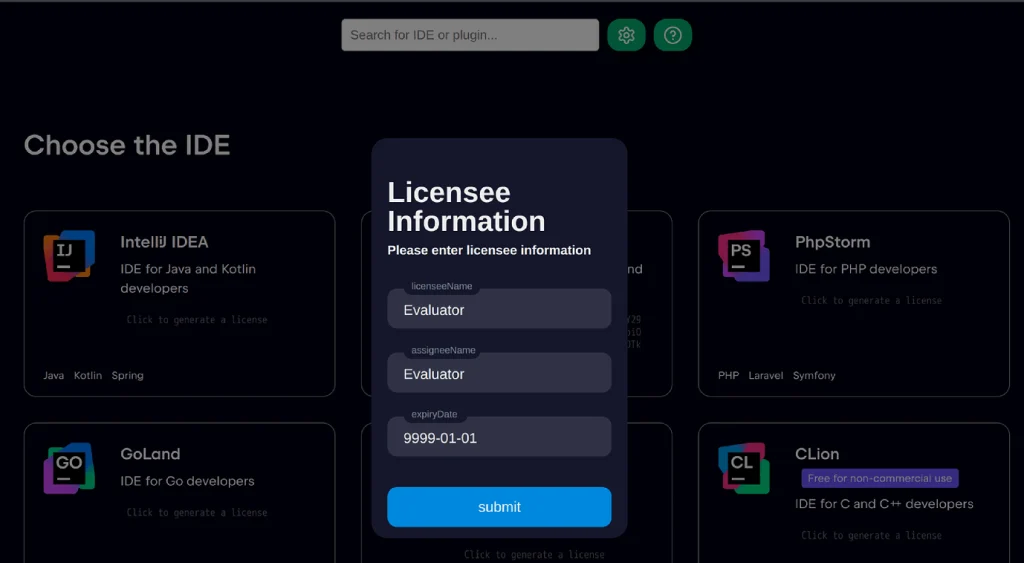Select 'IDE for Go developers' description
1024x563 pixels.
[187, 481]
